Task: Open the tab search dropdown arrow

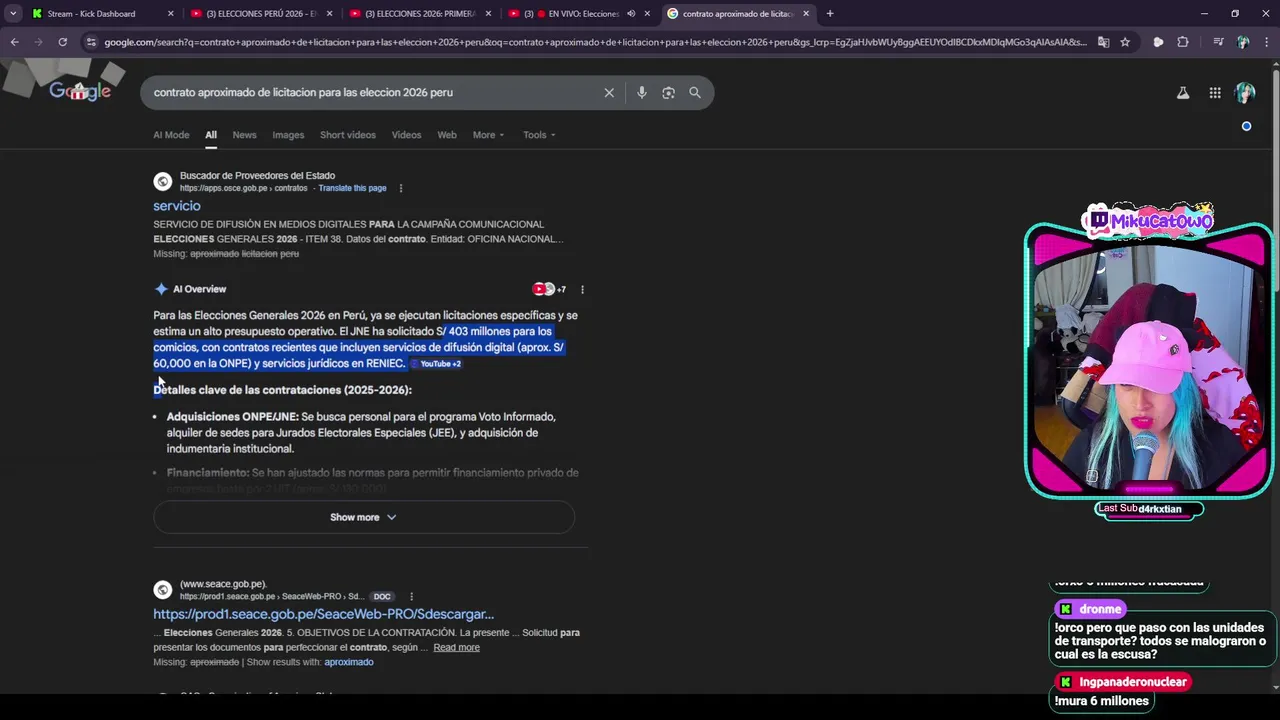Action: (x=13, y=14)
